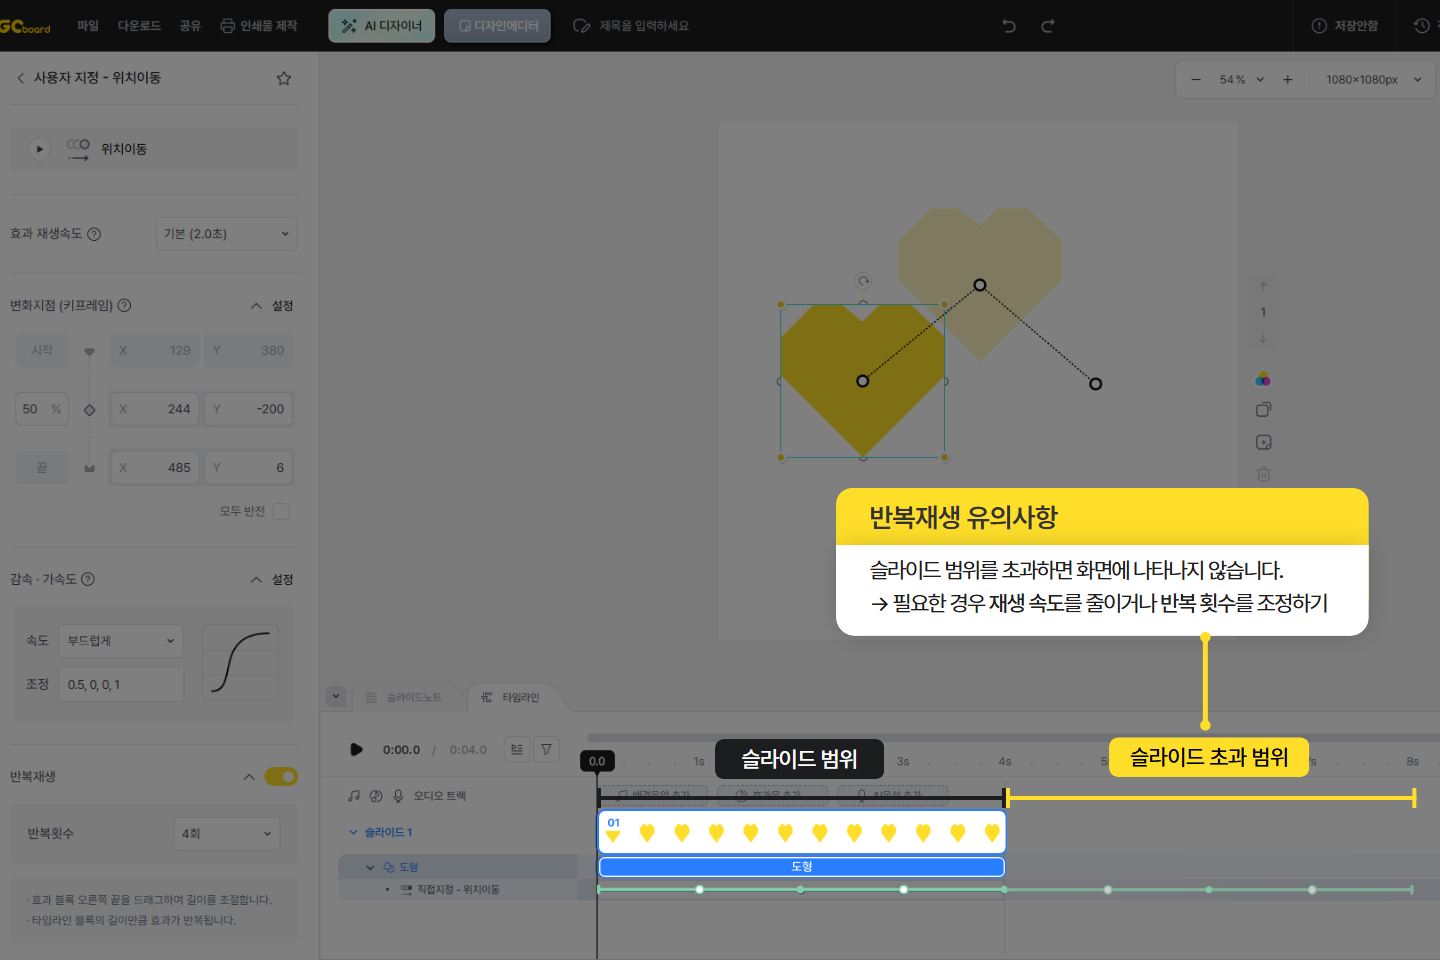Star the 위치이동 effect as favorite
The image size is (1440, 960).
click(x=284, y=78)
